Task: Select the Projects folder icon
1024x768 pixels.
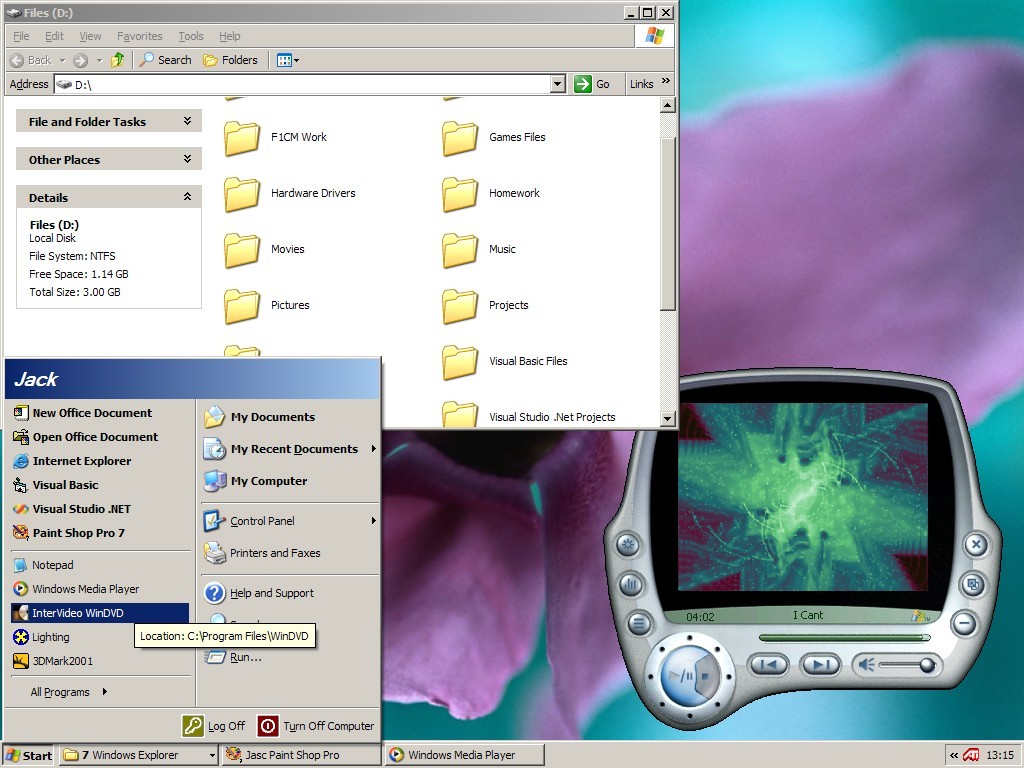Action: click(460, 306)
